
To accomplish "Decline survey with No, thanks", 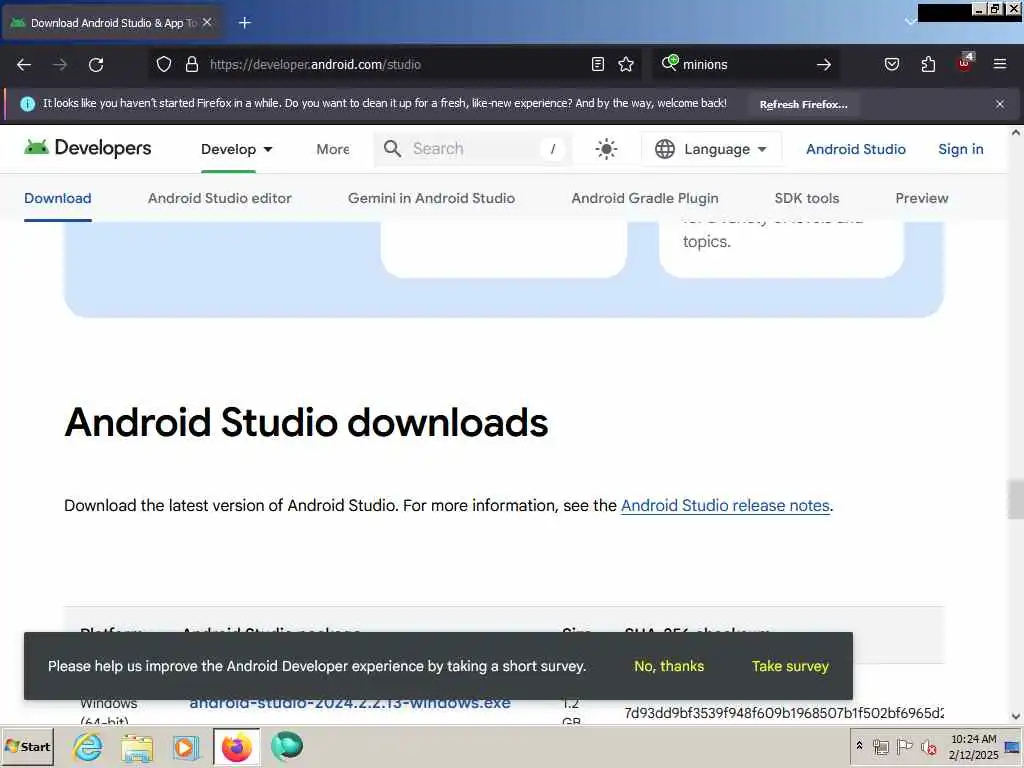I will [x=669, y=666].
